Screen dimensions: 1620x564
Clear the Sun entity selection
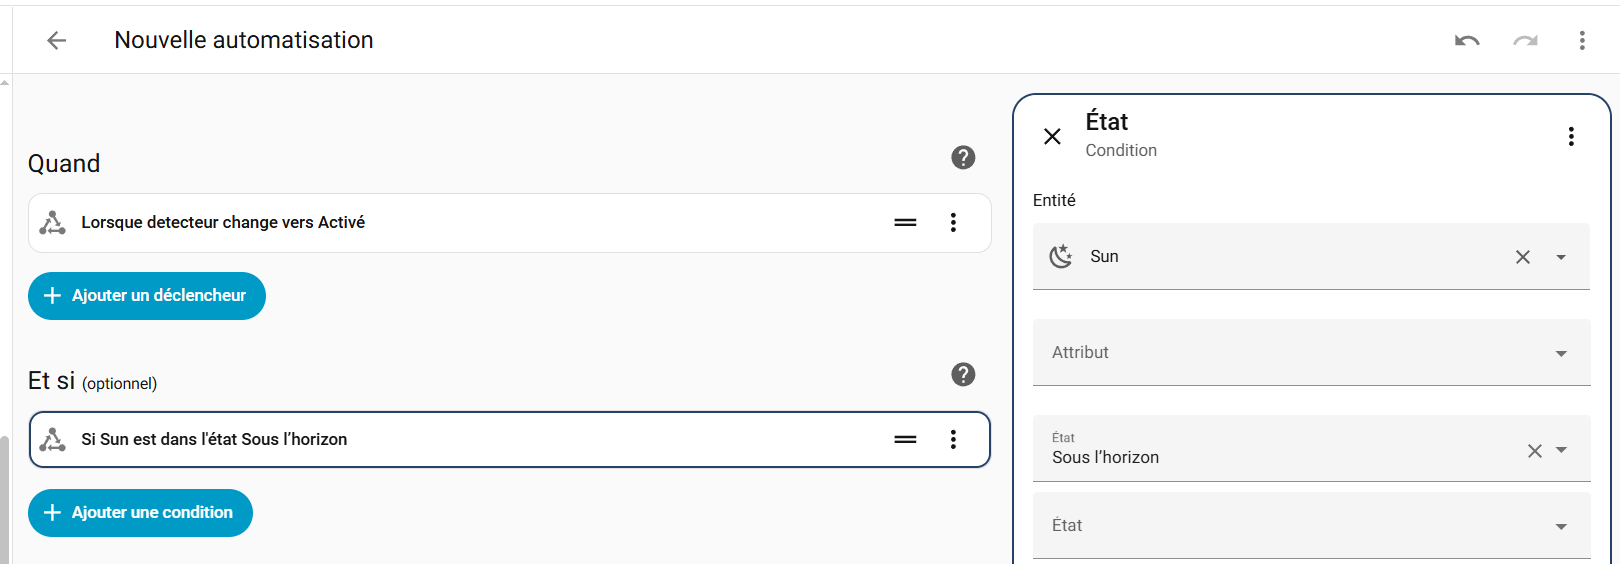[1523, 257]
